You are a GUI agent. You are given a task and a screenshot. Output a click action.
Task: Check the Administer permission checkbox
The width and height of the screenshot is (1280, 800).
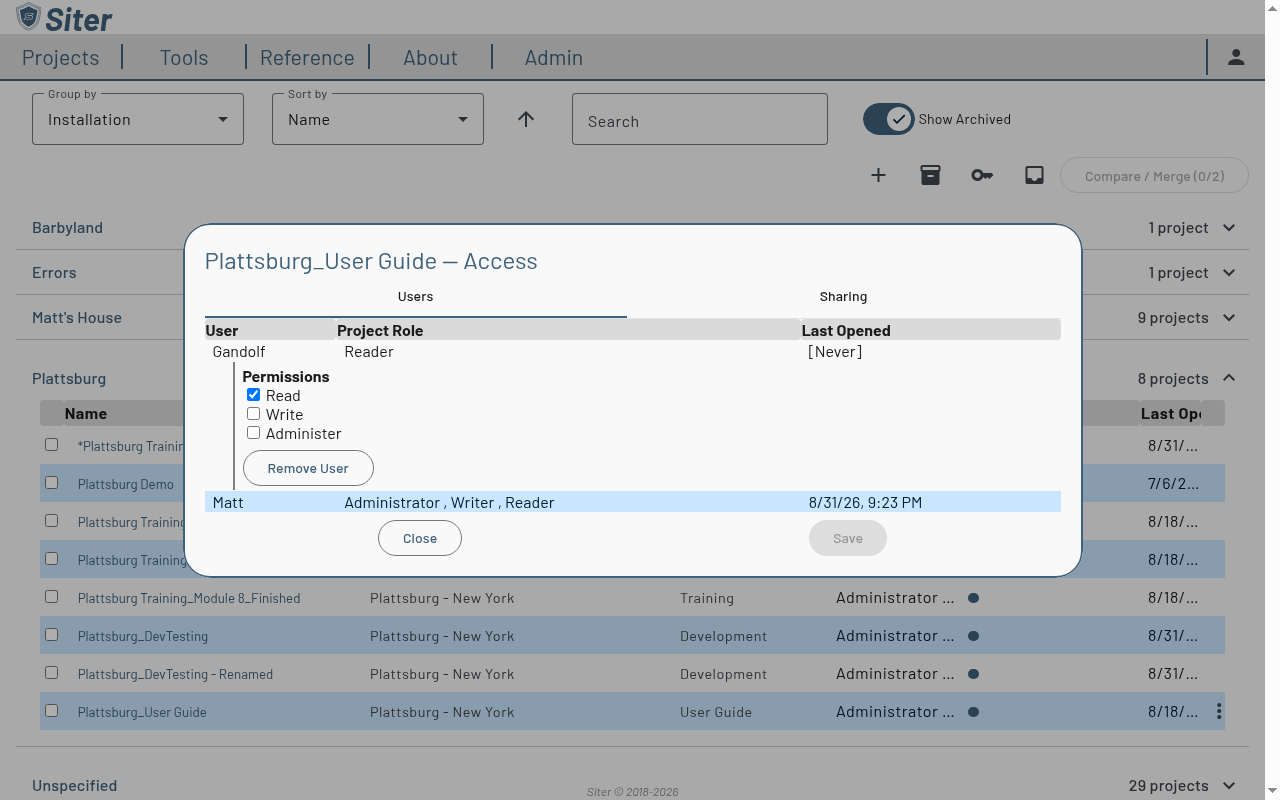pyautogui.click(x=254, y=433)
